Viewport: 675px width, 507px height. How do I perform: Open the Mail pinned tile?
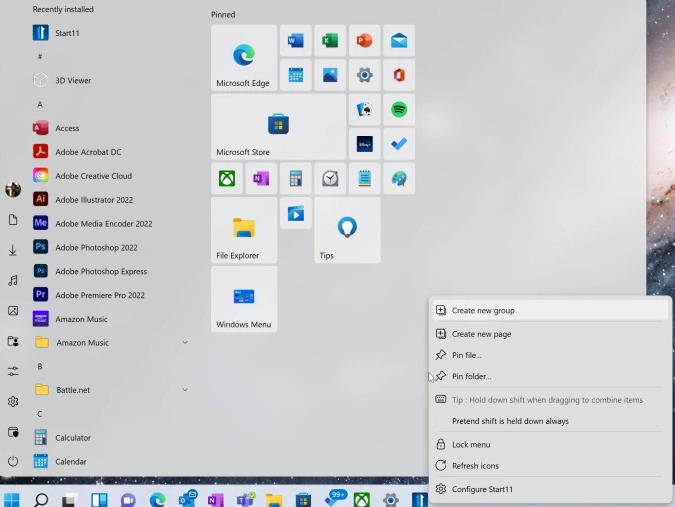point(399,40)
